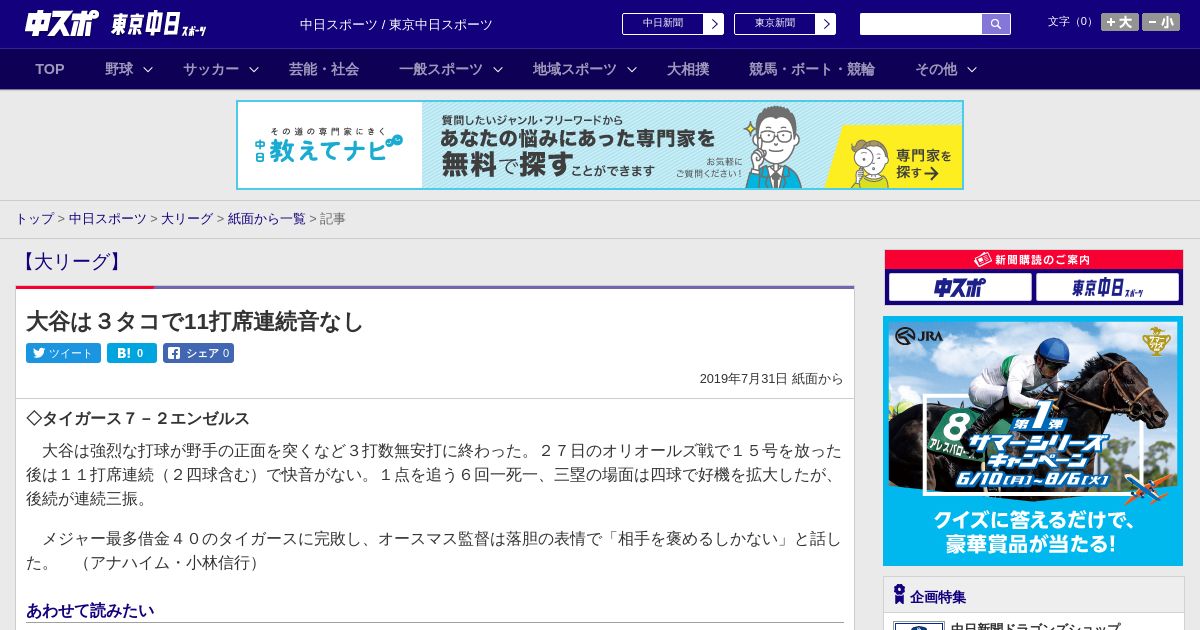This screenshot has height=630, width=1200.
Task: Increase text size with +大 button
Action: [x=1119, y=22]
